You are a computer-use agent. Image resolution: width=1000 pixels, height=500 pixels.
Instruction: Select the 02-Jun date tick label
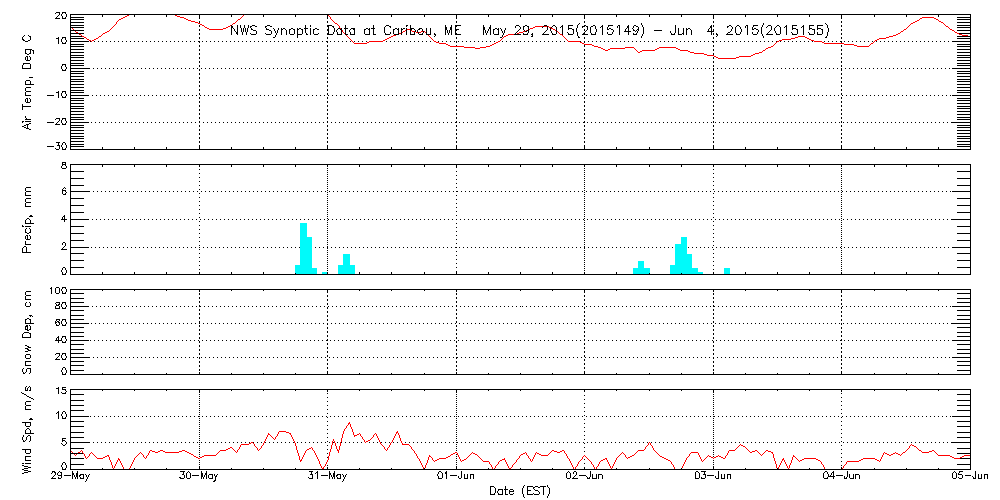tap(585, 478)
